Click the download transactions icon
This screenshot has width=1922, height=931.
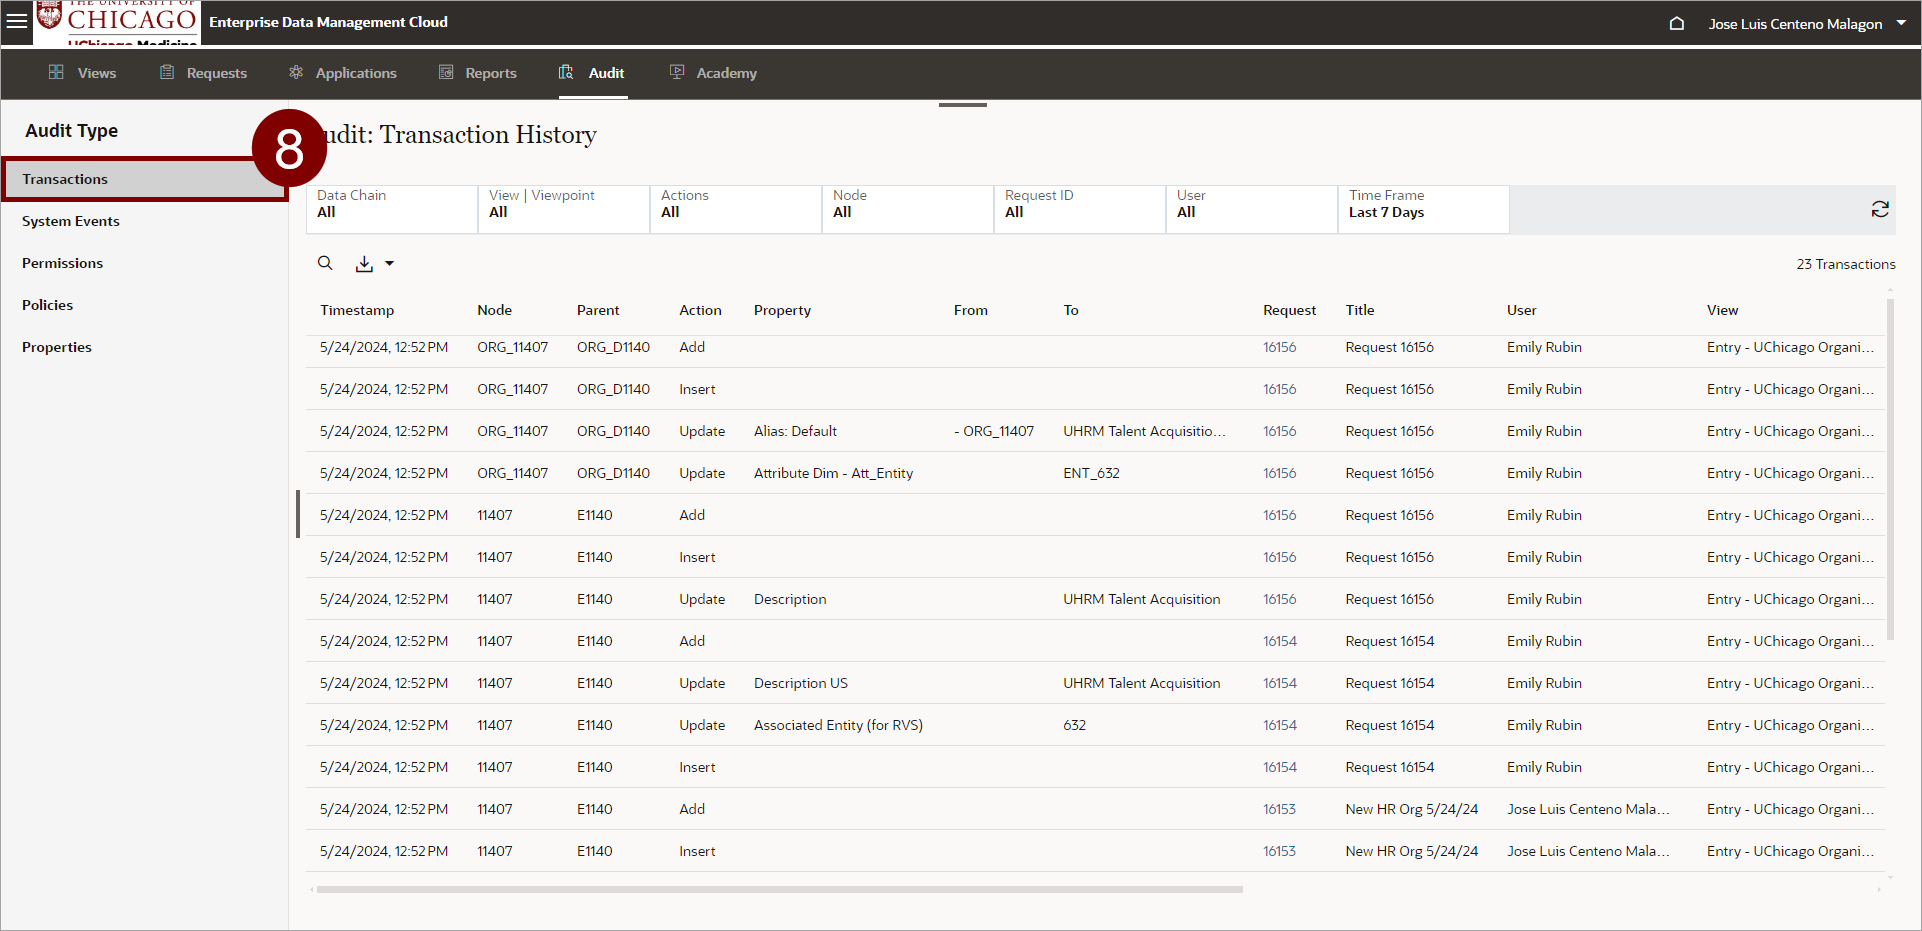[x=364, y=263]
